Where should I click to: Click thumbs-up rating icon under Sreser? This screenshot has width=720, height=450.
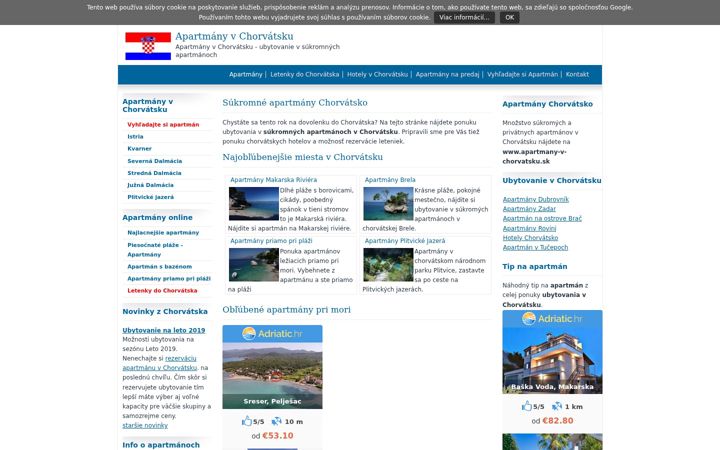tap(247, 421)
